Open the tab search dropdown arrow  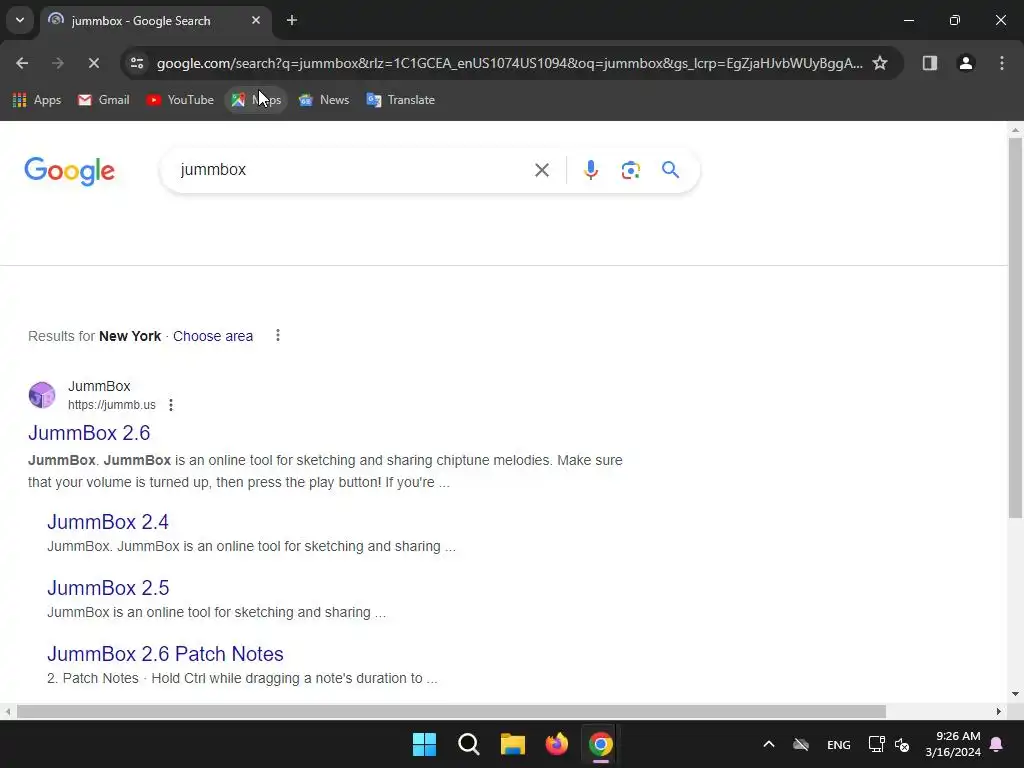(20, 20)
